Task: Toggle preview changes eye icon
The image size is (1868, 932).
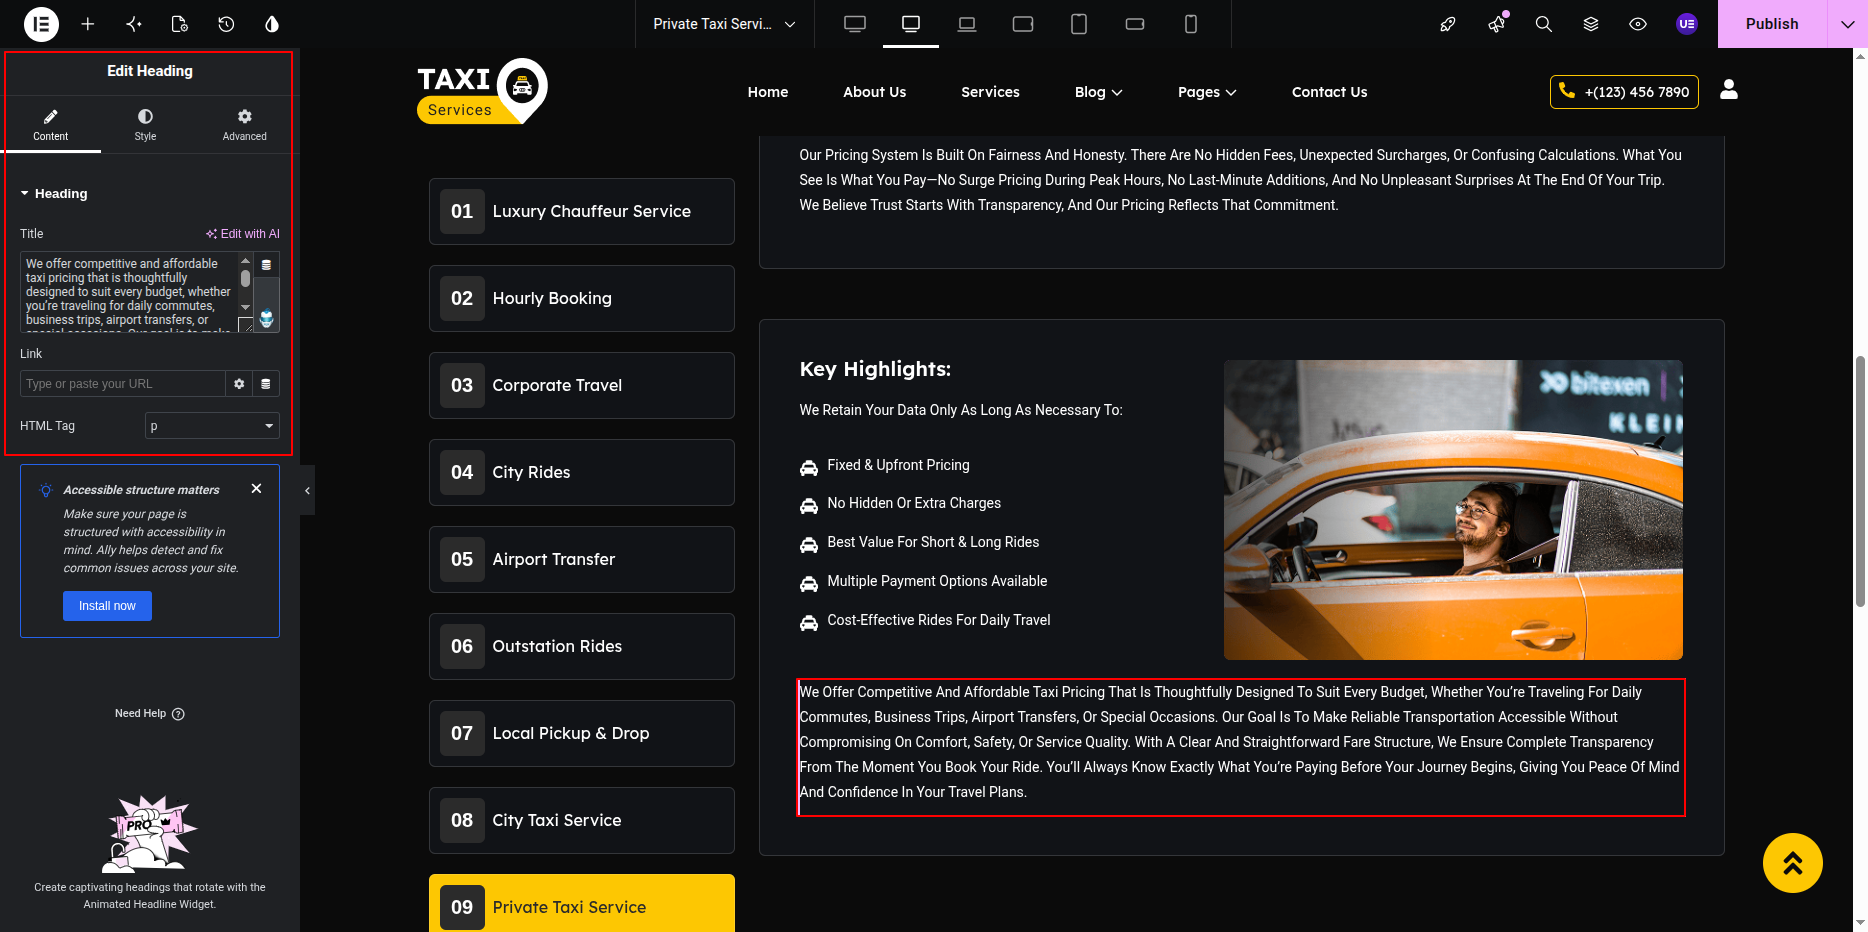Action: click(1638, 24)
